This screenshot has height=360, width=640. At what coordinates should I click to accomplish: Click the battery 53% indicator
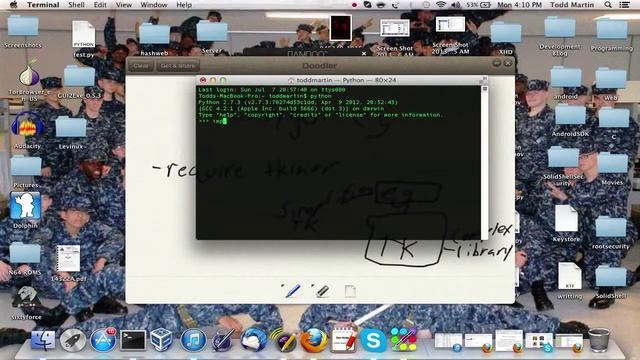[478, 5]
